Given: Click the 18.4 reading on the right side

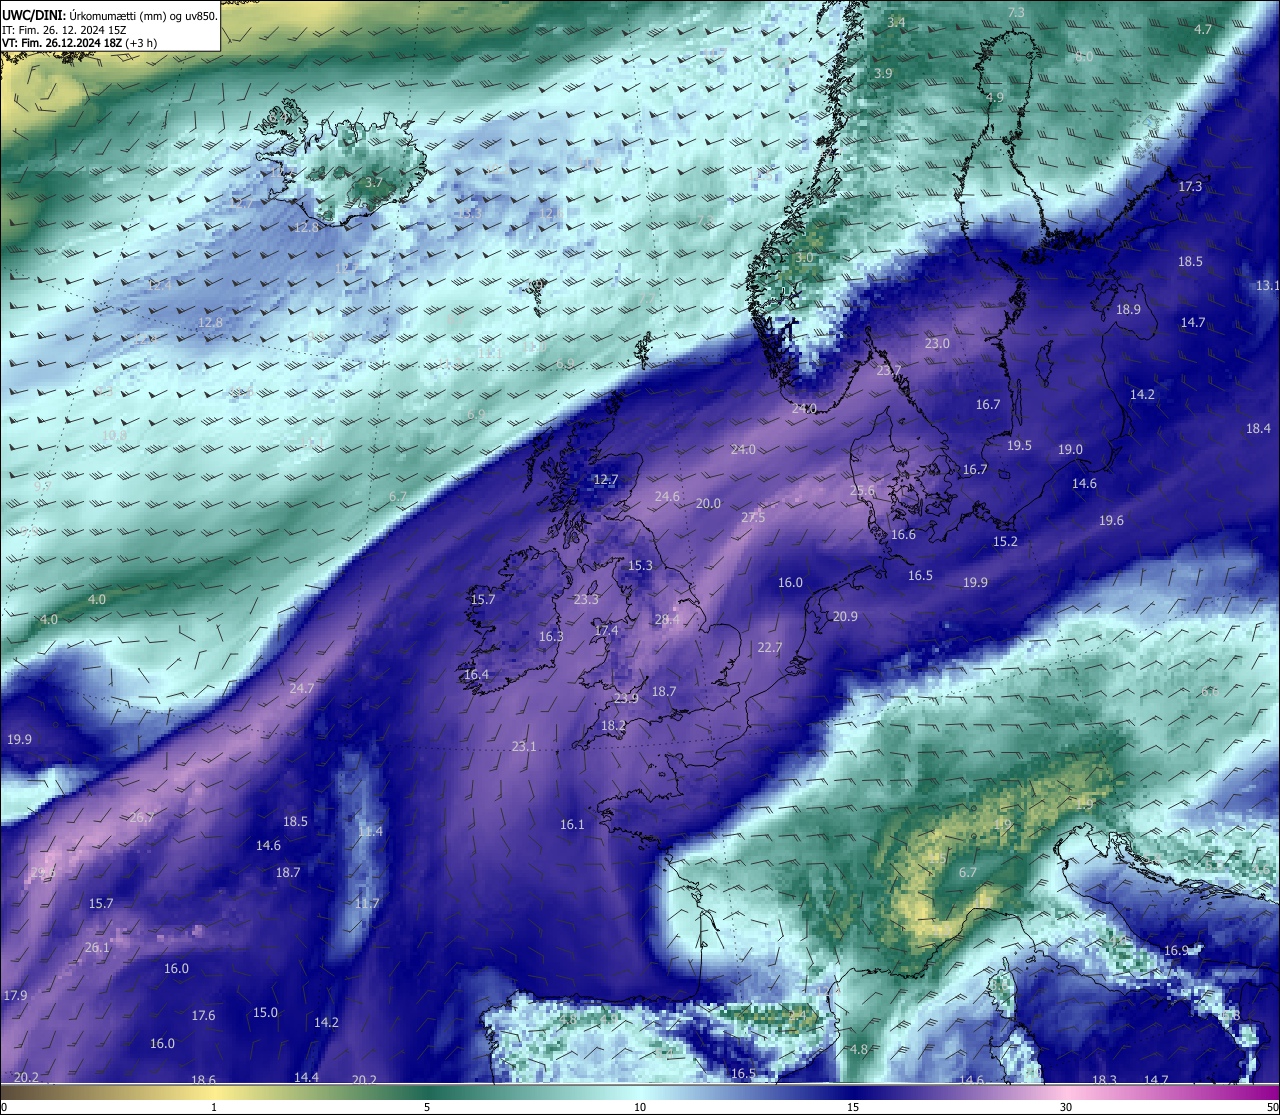Looking at the screenshot, I should (x=1258, y=429).
